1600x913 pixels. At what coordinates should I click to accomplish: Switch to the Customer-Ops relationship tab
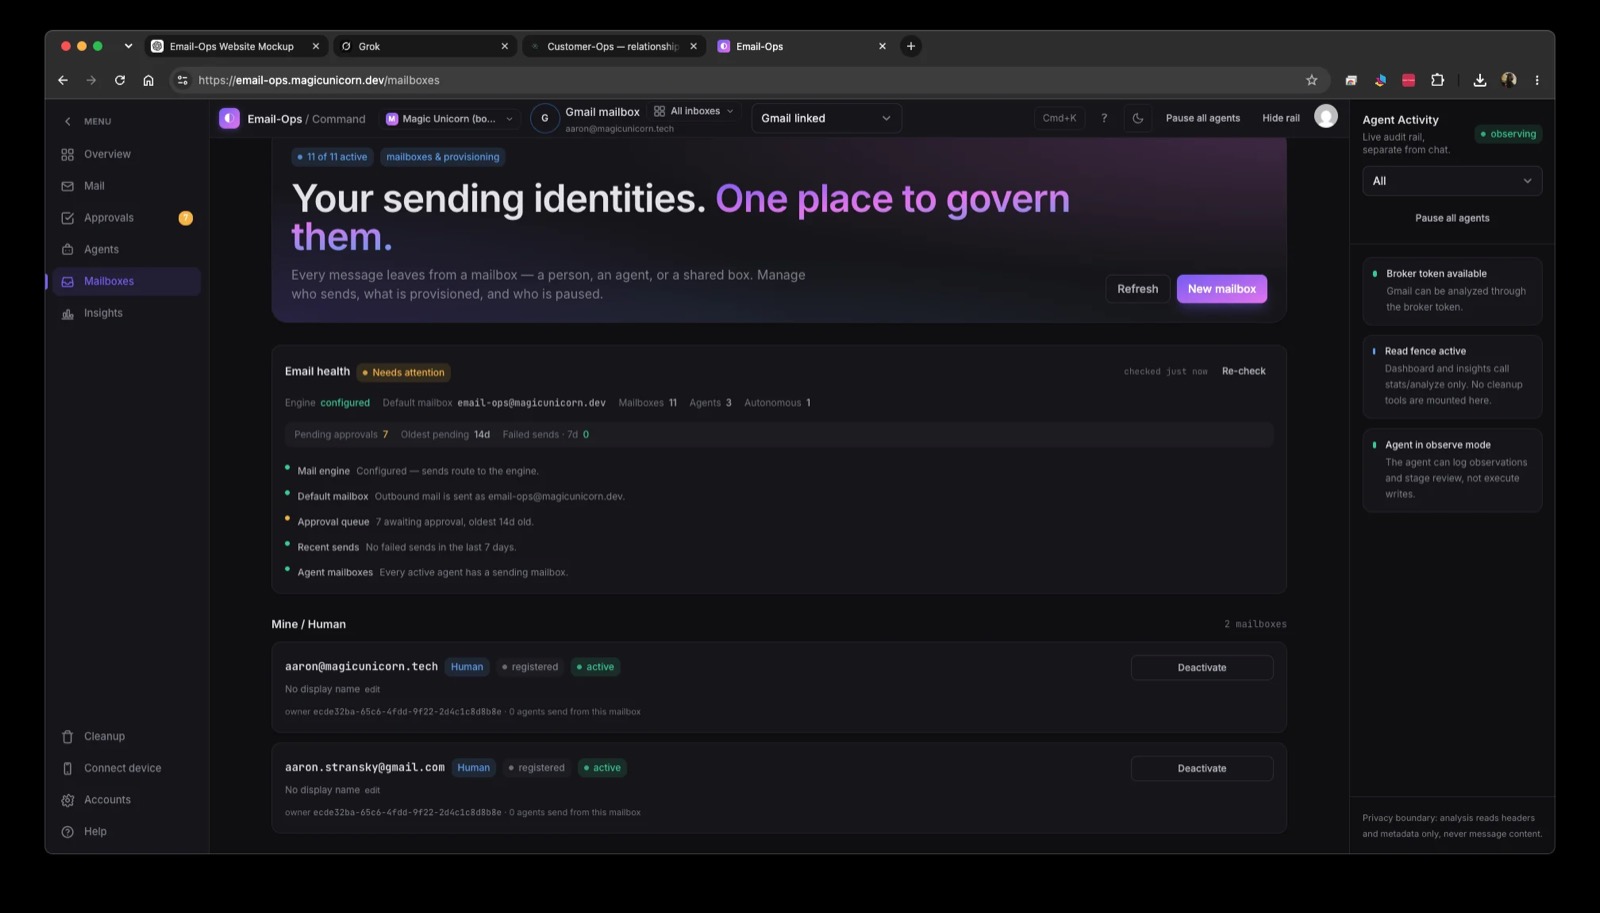tap(612, 46)
